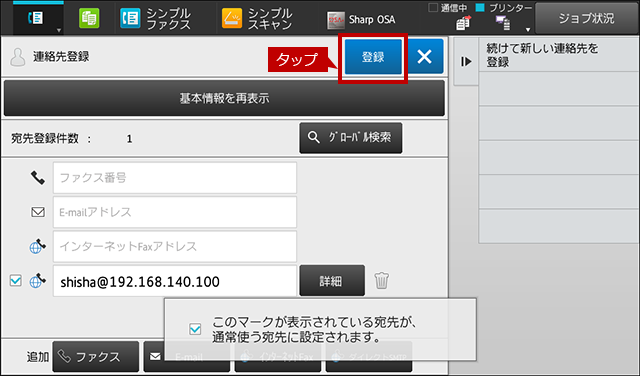640x376 pixels.
Task: Expand the mode dropdown arrow under the first icon
Action: 59,31
